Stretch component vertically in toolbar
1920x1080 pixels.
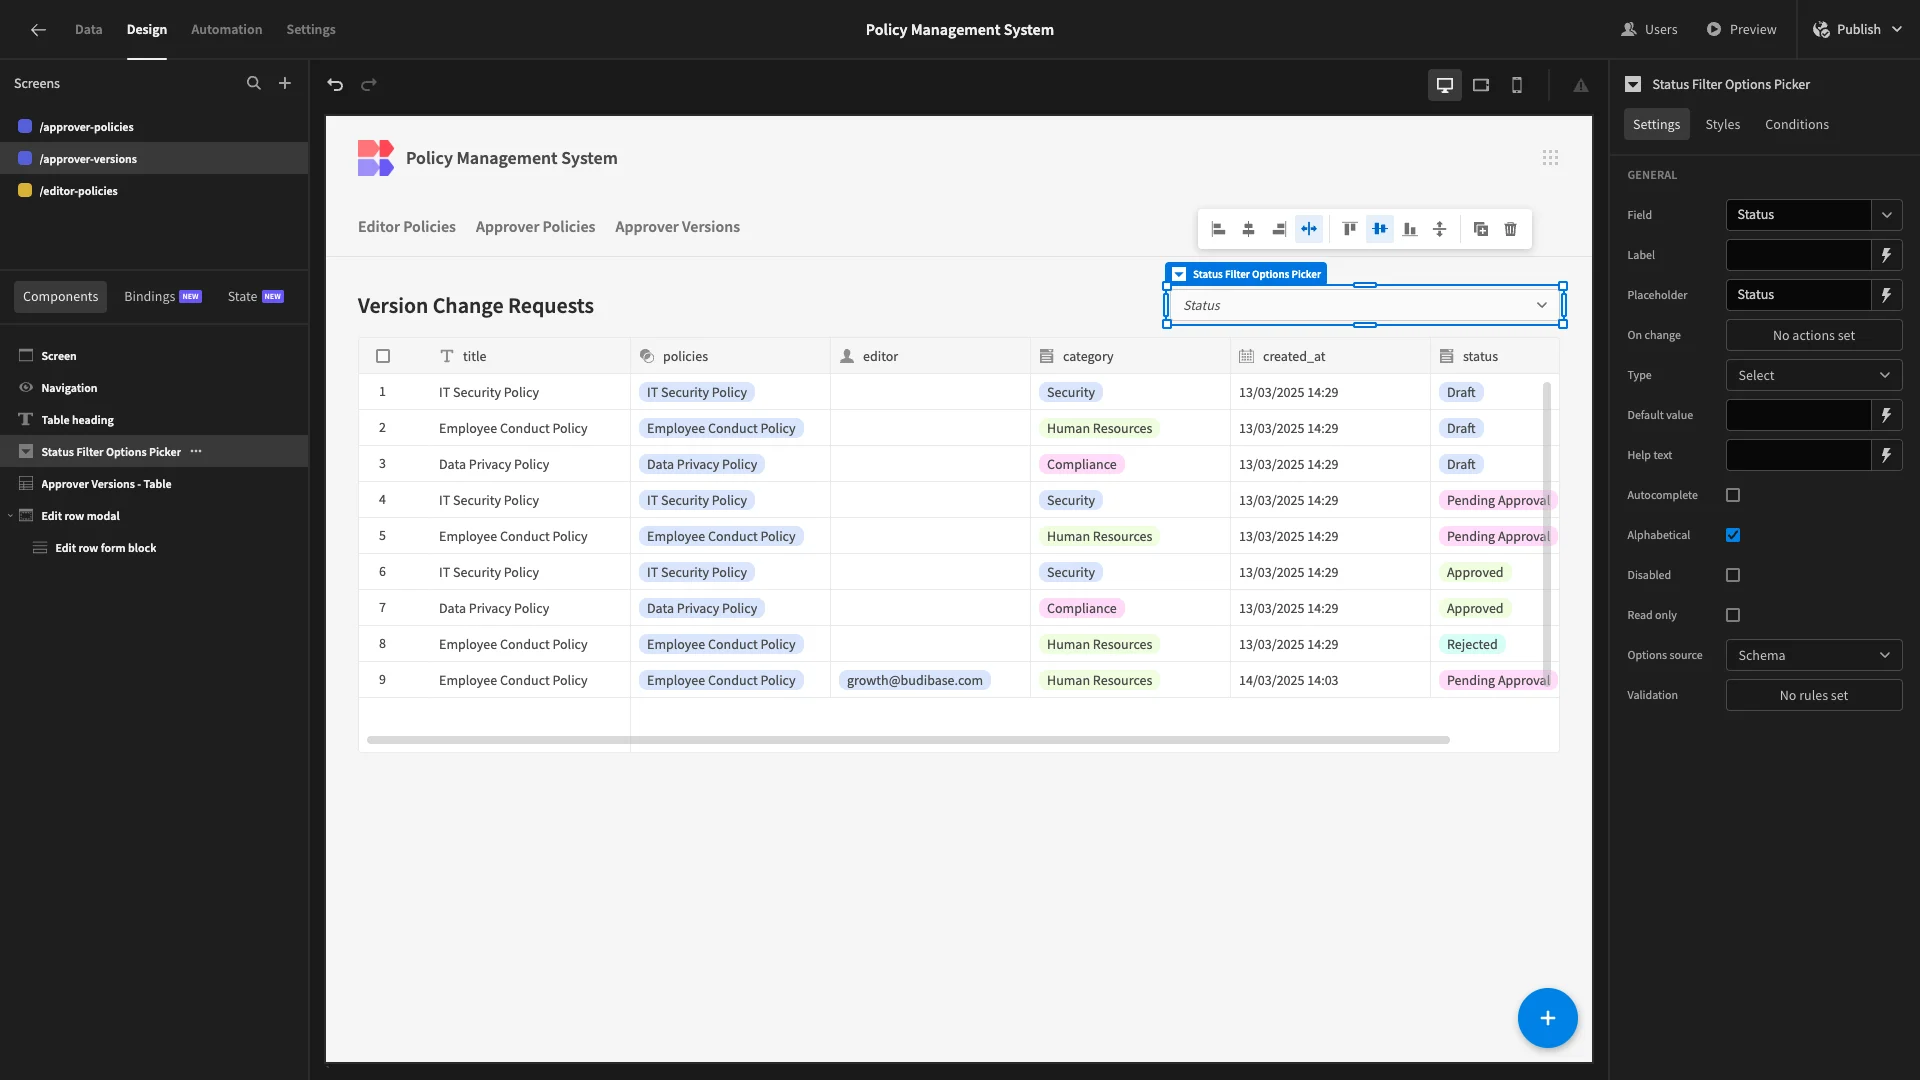[1440, 229]
